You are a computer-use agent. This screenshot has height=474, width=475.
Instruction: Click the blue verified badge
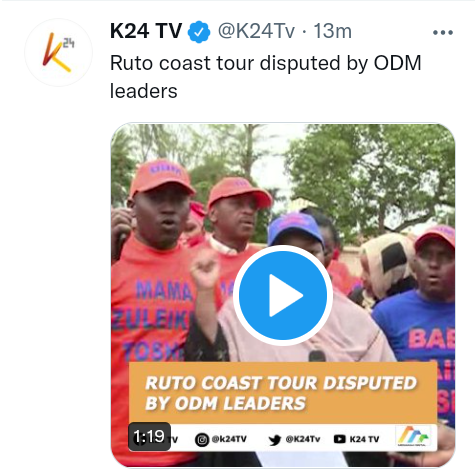199,32
